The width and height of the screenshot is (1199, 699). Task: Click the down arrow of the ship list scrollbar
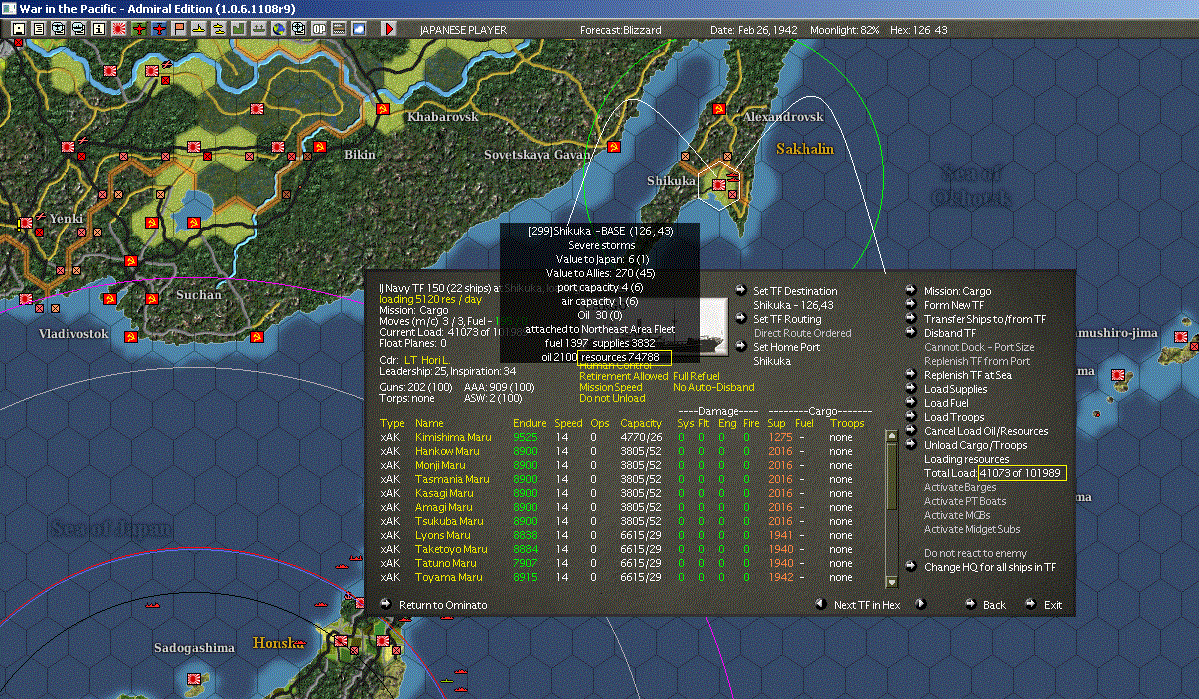point(891,581)
